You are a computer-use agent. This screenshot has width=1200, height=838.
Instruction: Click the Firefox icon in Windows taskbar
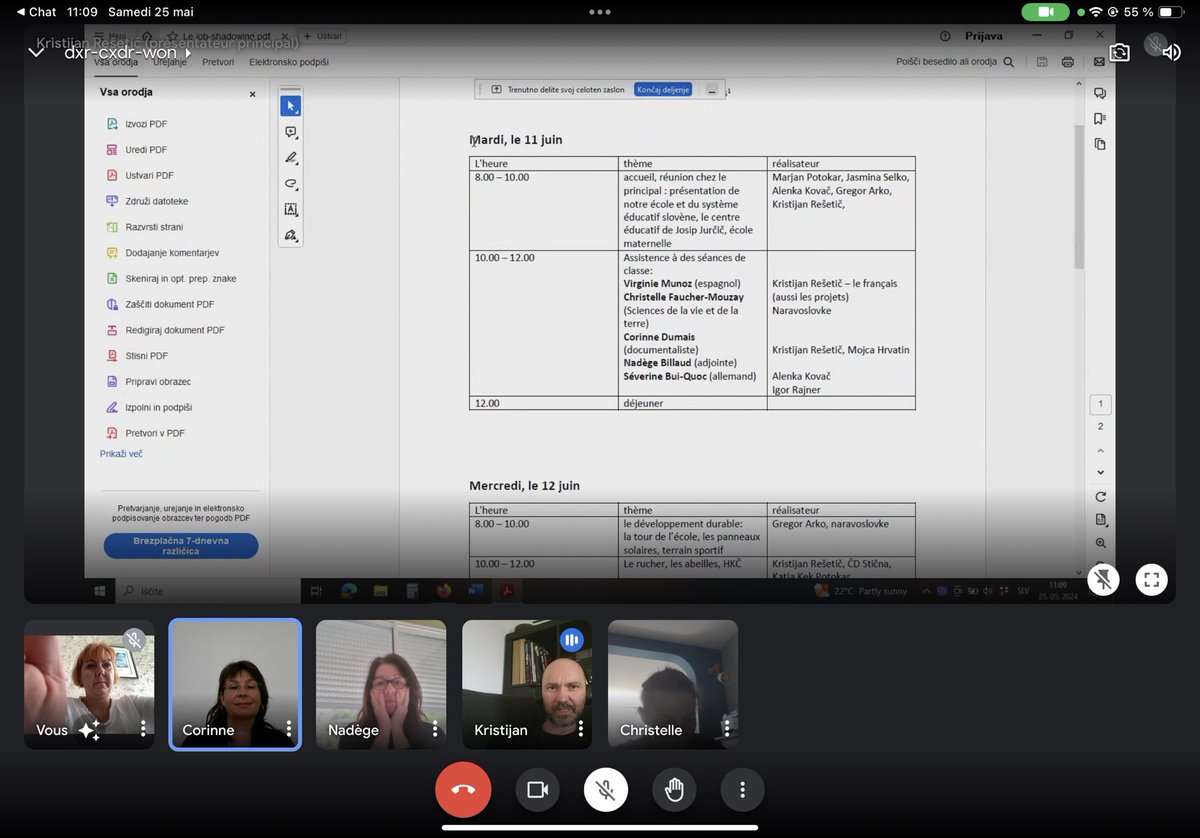pos(444,591)
